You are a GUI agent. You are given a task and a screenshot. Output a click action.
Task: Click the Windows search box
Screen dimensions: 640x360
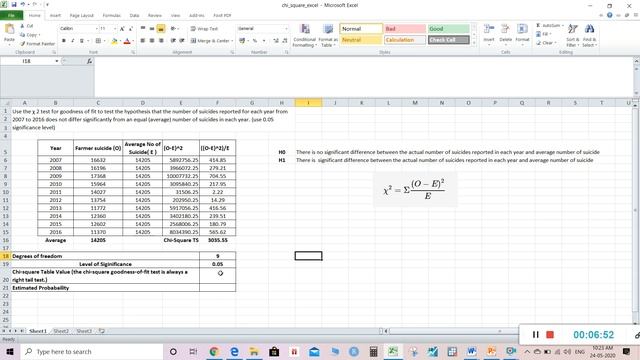click(92, 351)
